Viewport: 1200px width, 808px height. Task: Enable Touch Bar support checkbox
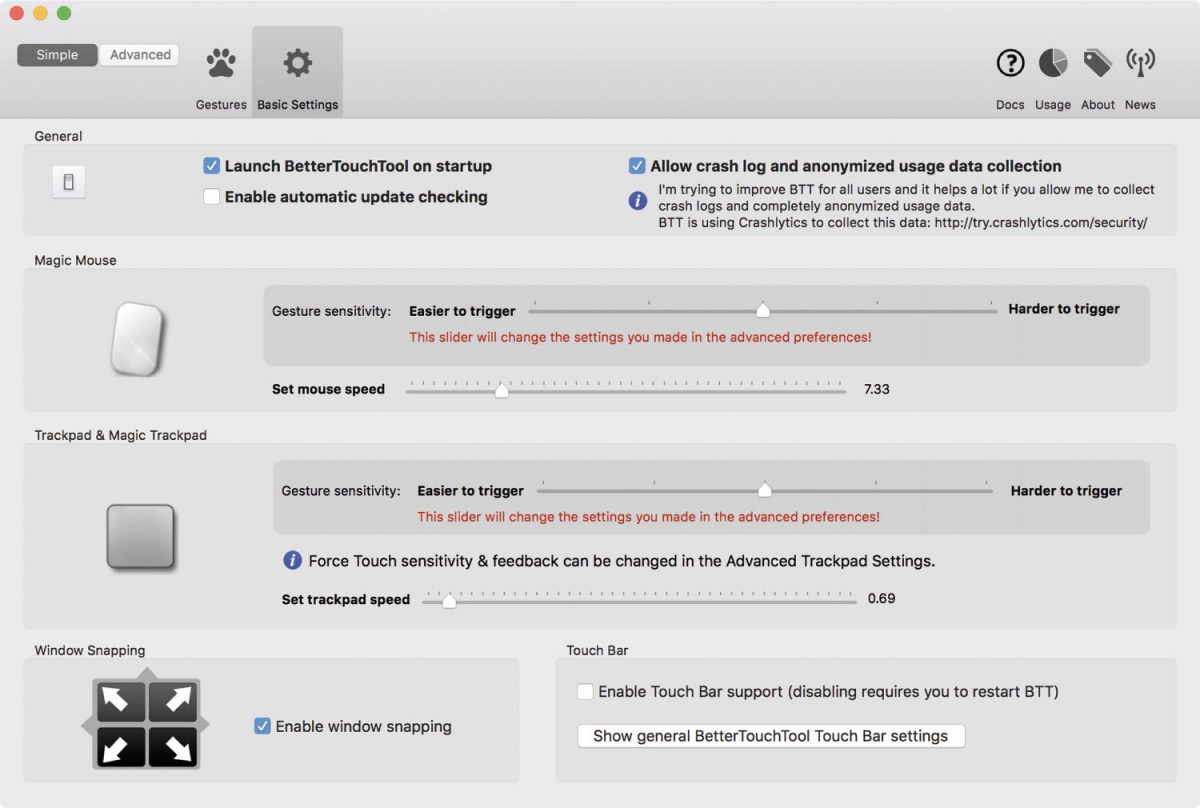pyautogui.click(x=585, y=691)
